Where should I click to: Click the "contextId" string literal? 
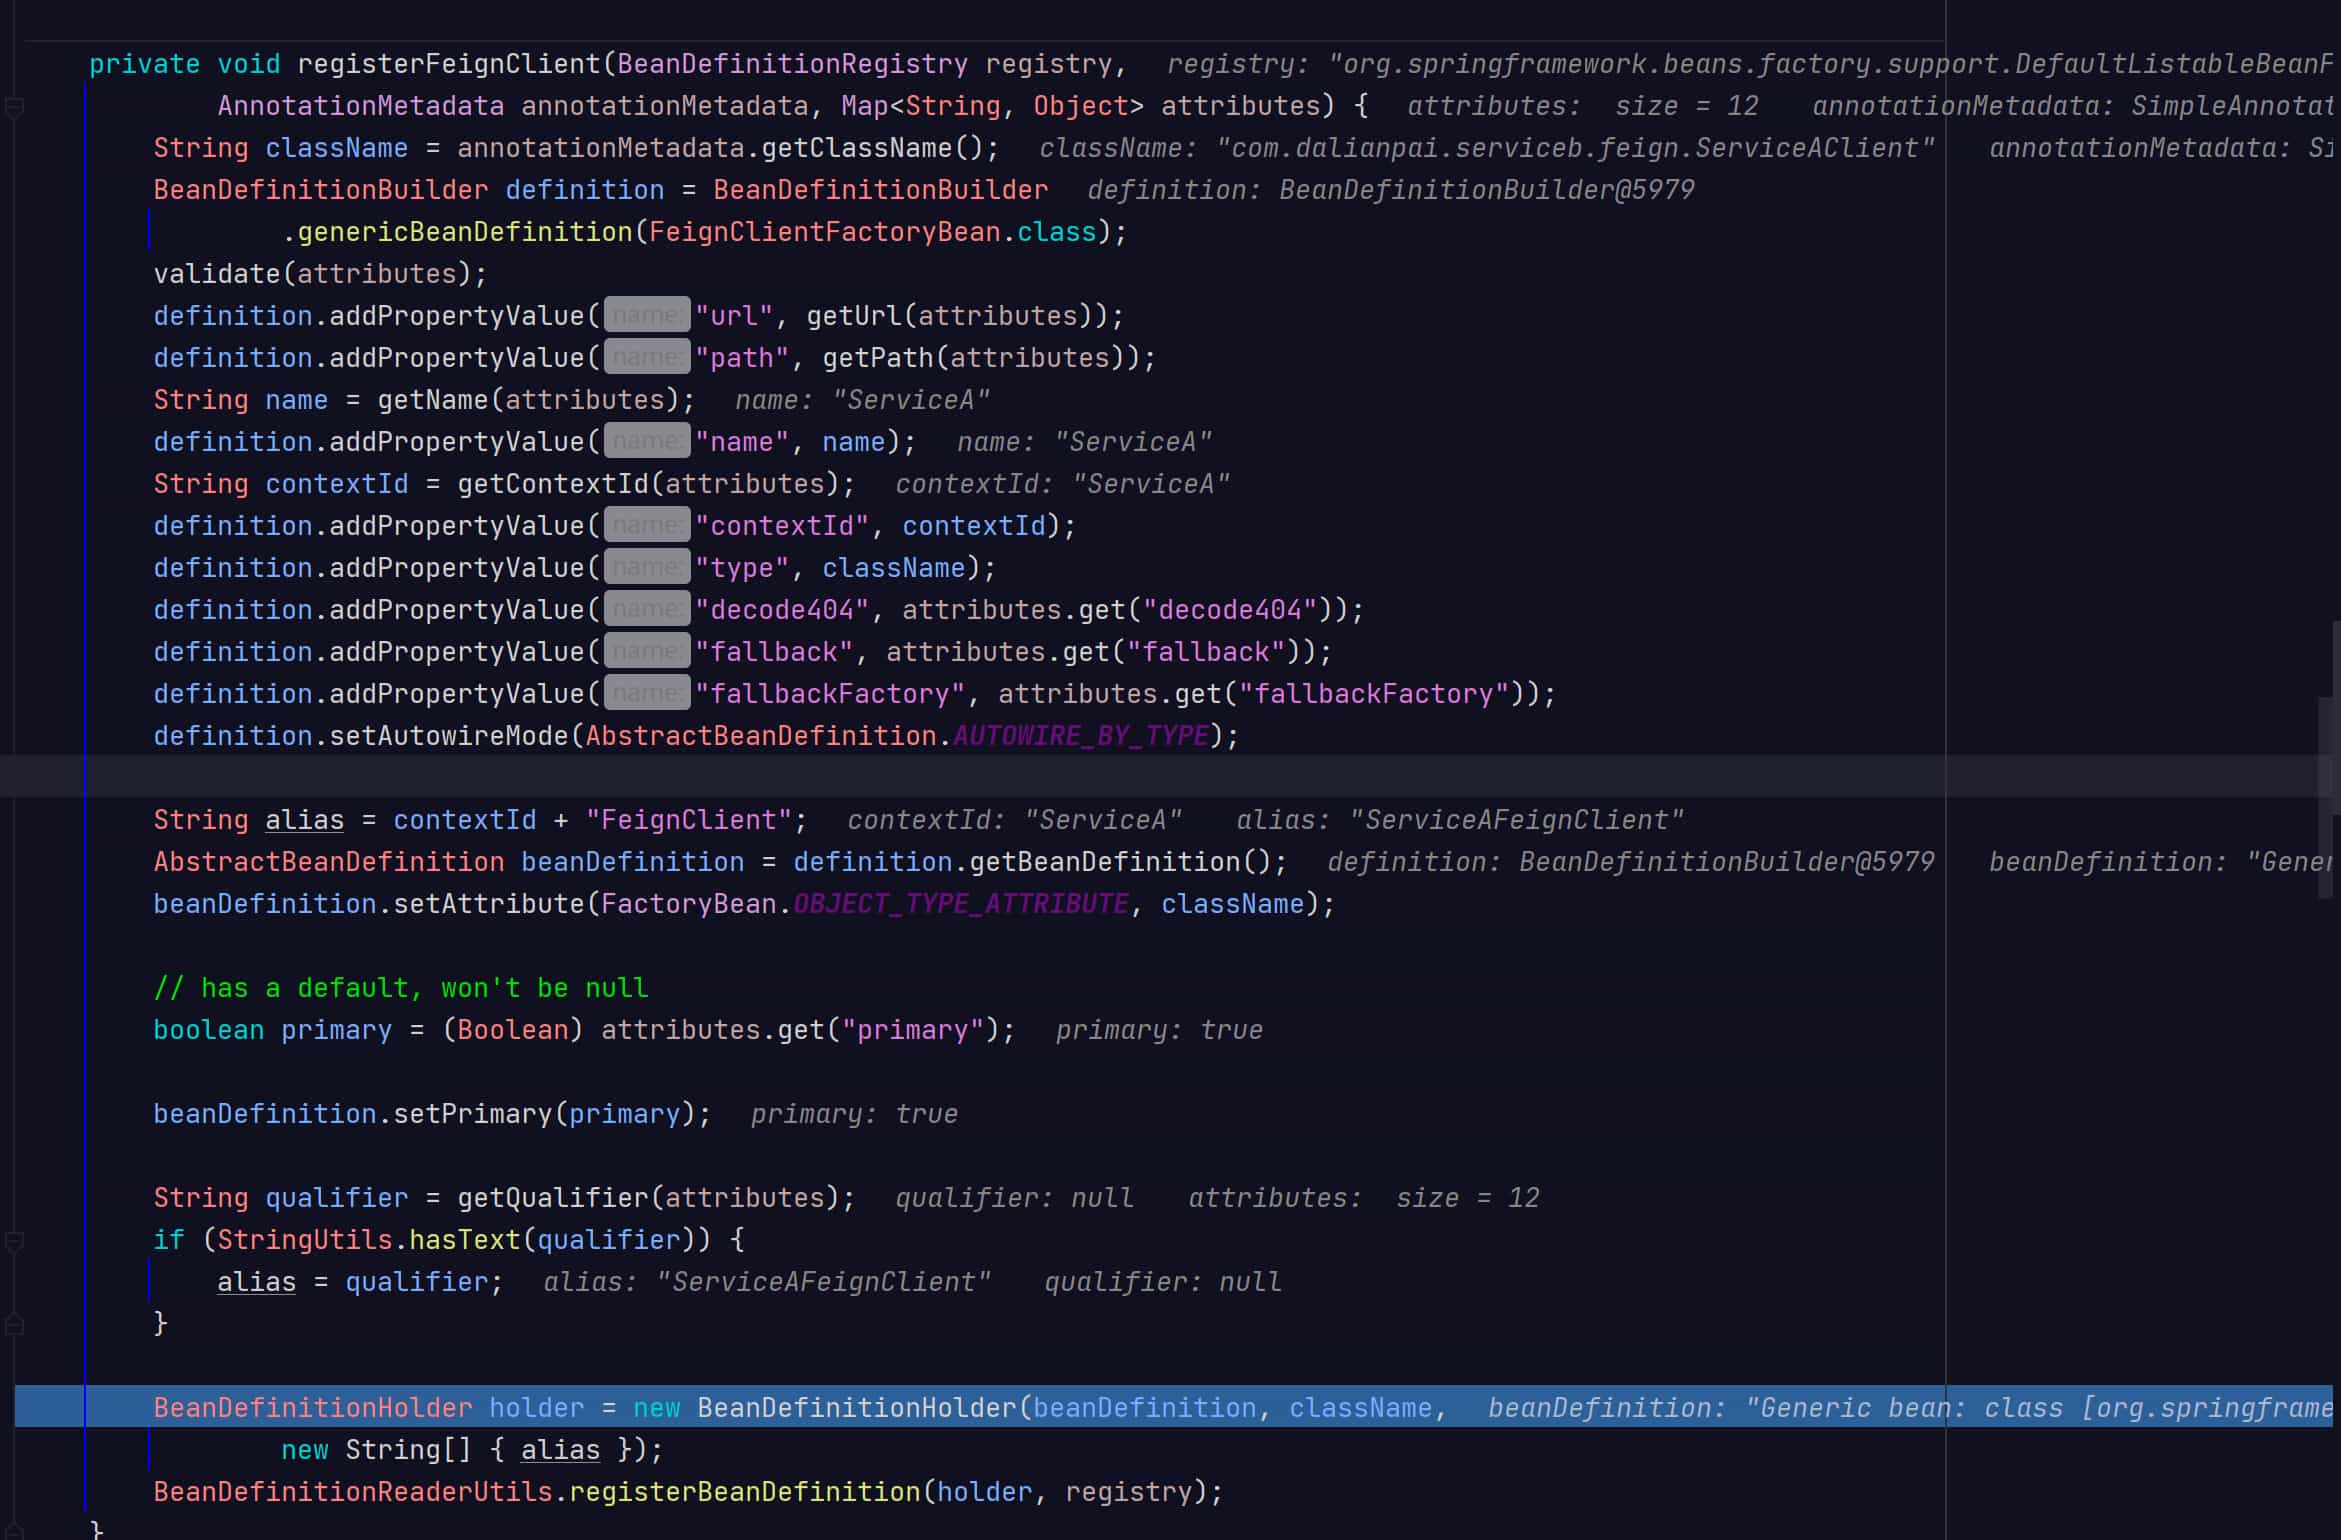coord(782,526)
